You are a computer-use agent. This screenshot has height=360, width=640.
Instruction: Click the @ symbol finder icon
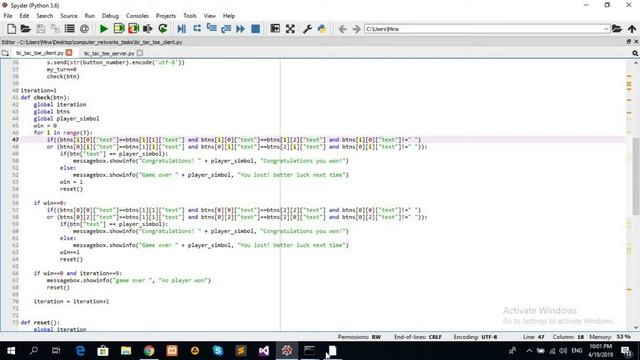pyautogui.click(x=84, y=29)
